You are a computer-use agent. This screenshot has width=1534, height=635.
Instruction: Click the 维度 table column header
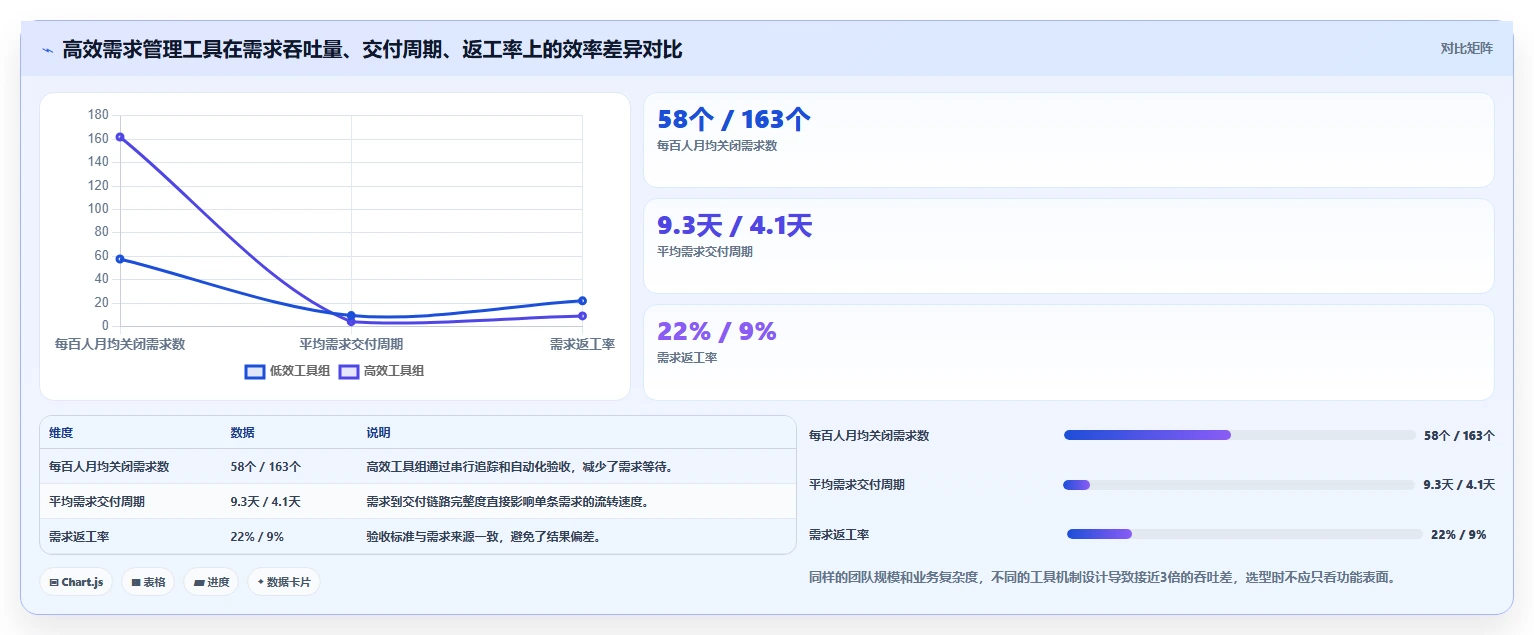61,433
